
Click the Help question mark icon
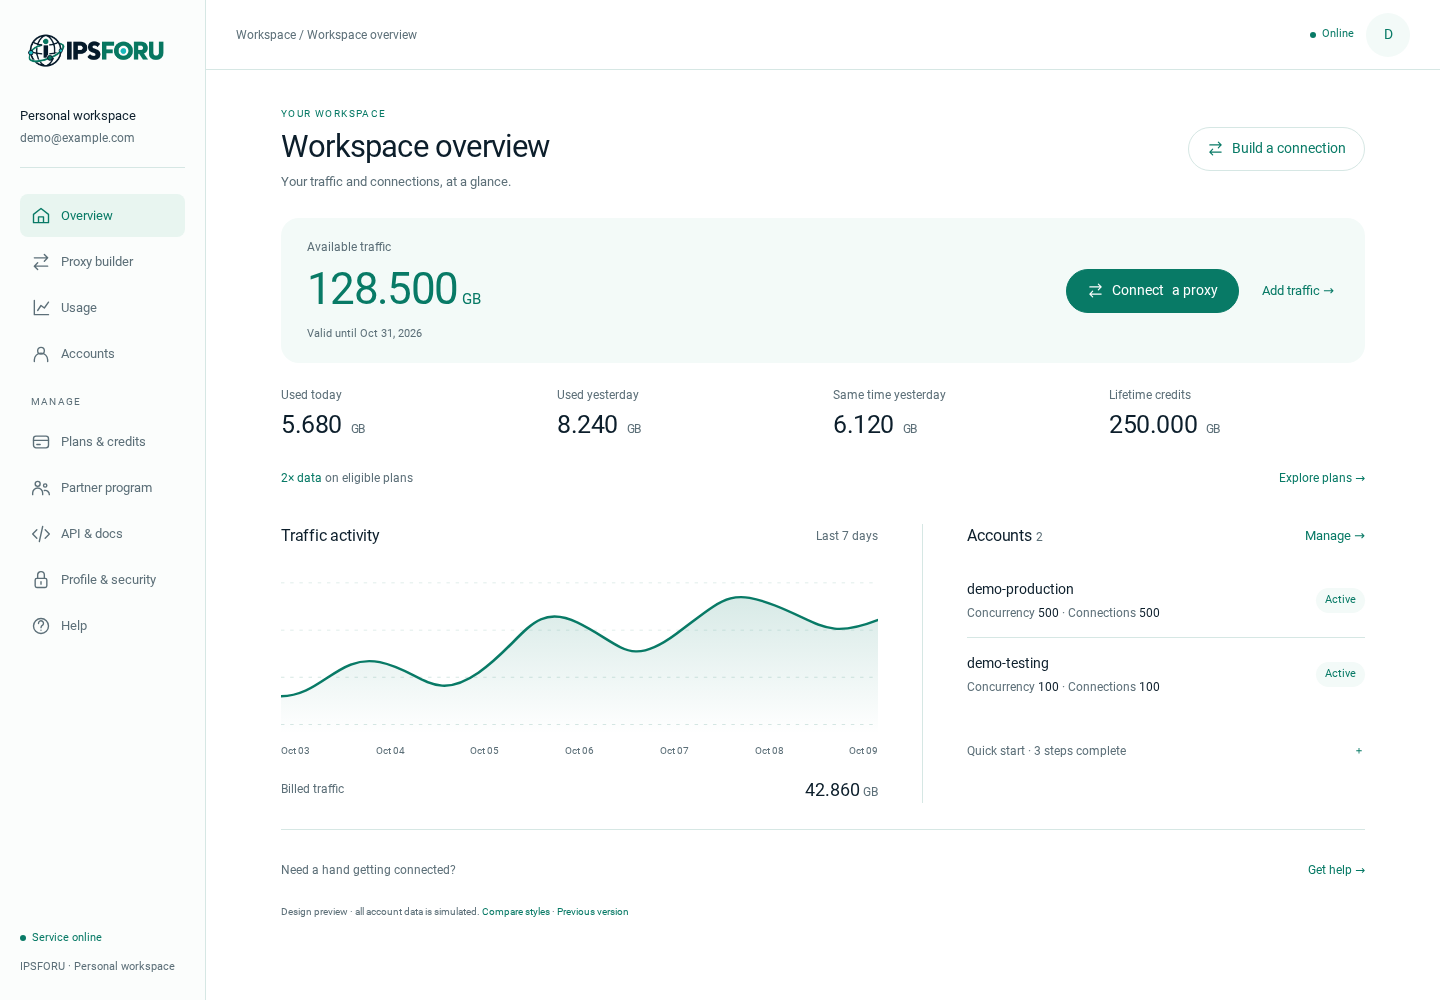click(41, 626)
